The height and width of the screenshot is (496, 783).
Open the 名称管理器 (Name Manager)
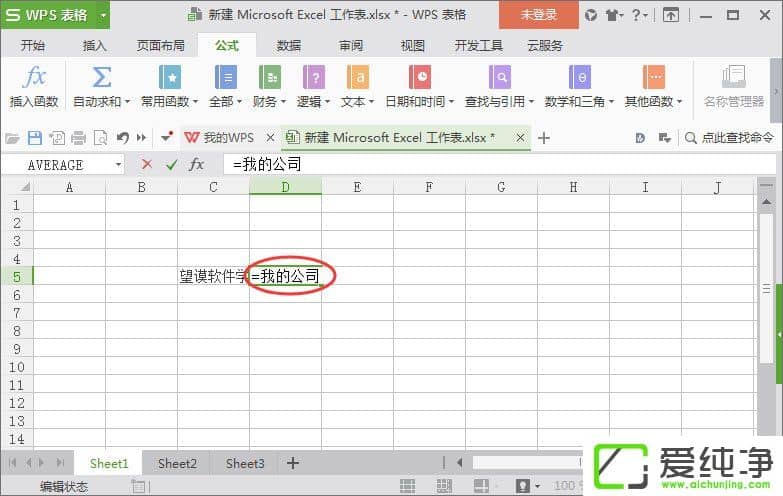(x=733, y=86)
